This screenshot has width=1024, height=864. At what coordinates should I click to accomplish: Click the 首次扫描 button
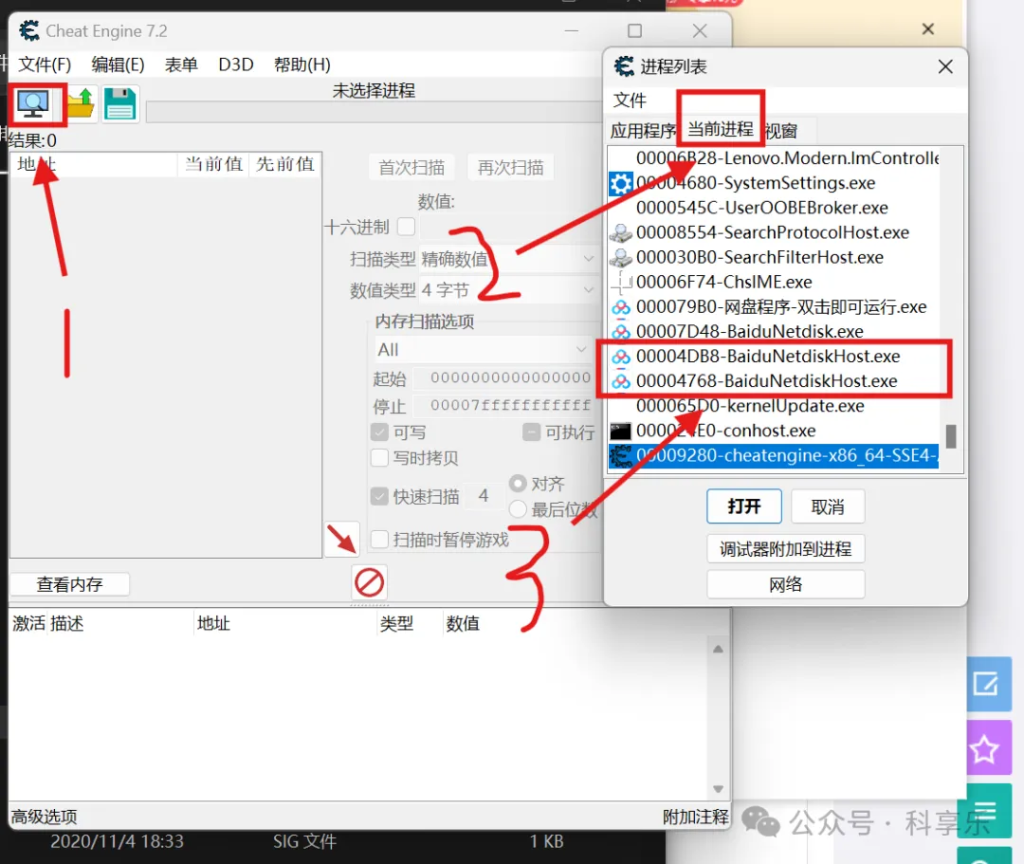pyautogui.click(x=411, y=168)
